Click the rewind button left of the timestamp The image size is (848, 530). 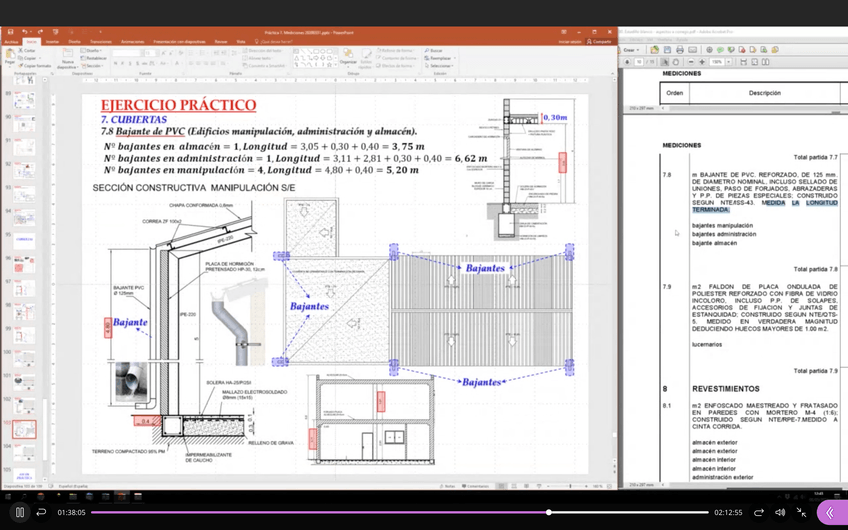41,512
